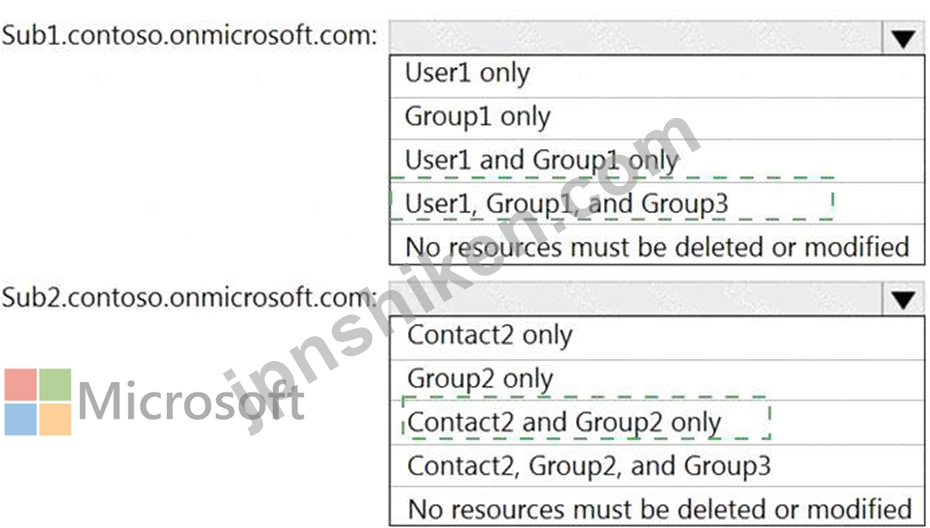
Task: Click the Sub1 dropdown selection field
Action: [x=636, y=39]
